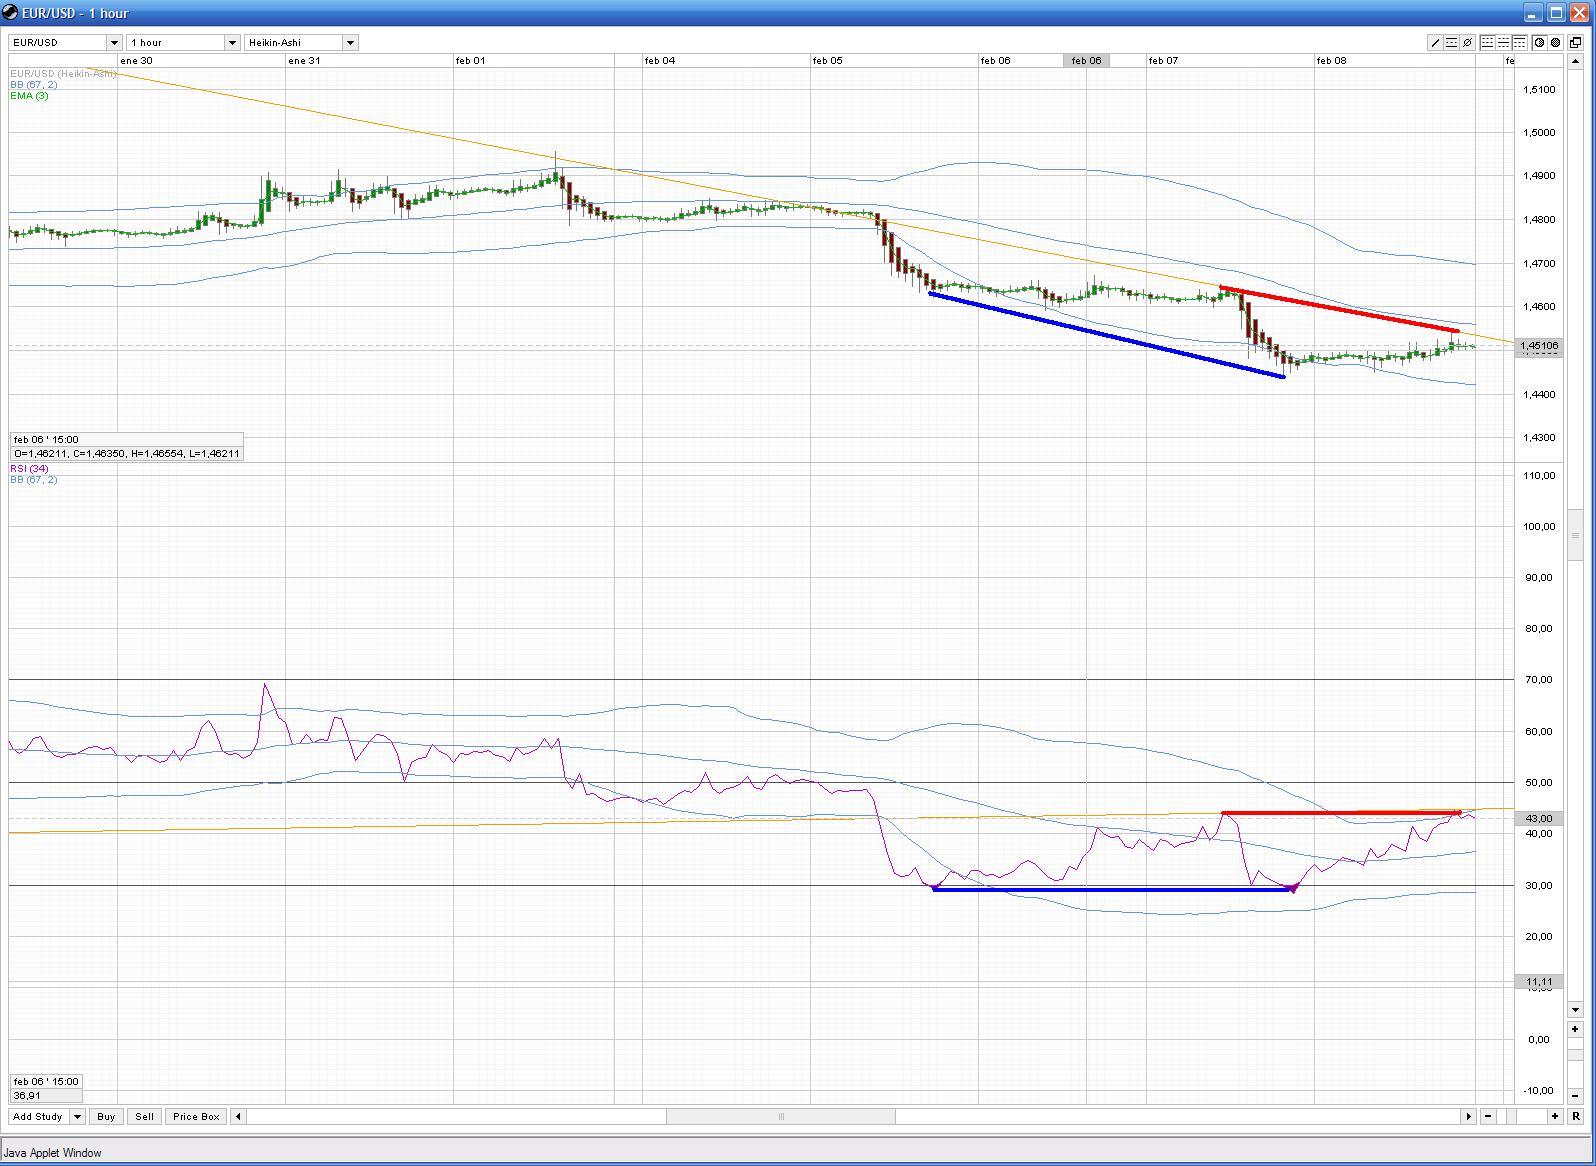
Task: Click the horizontal time scrollbar thumb
Action: pos(780,1116)
